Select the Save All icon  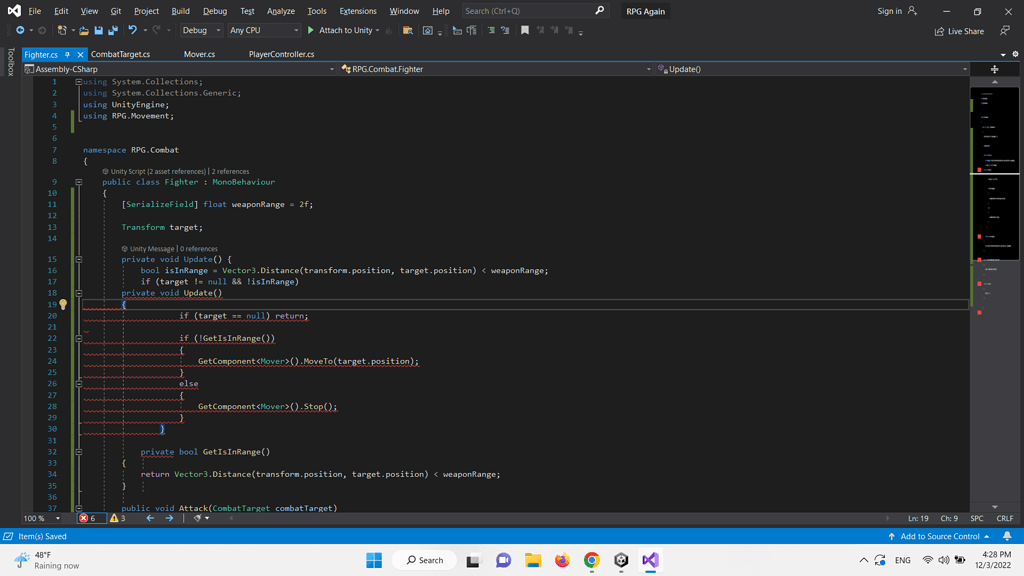(115, 31)
